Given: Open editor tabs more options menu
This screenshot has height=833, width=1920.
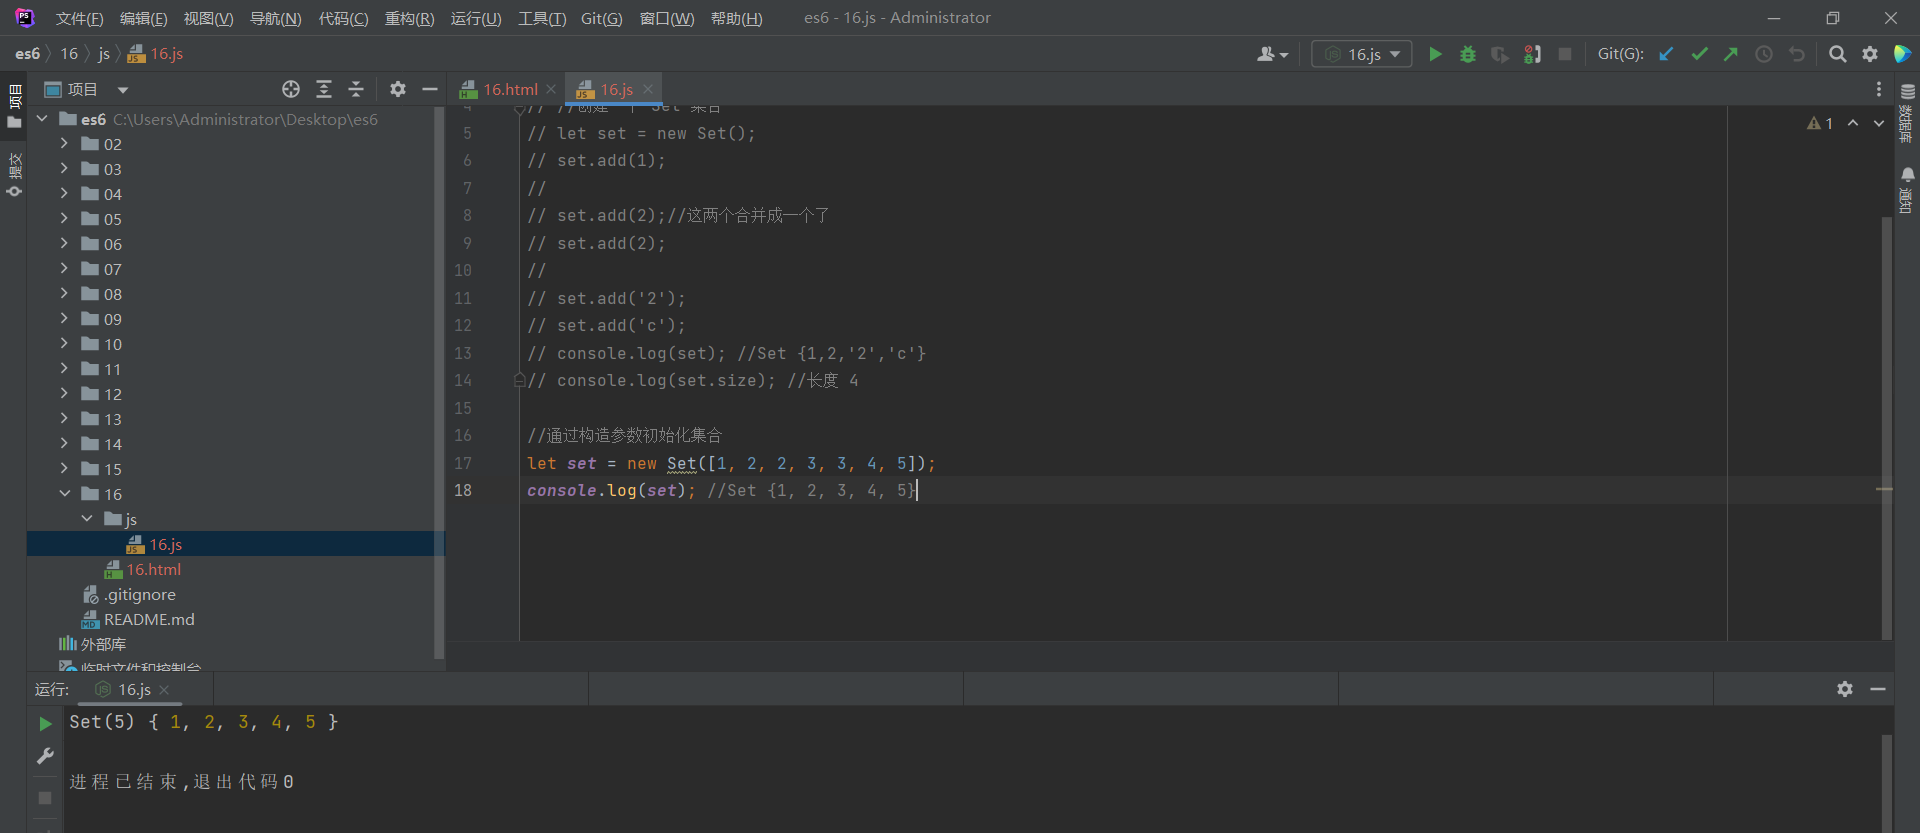Looking at the screenshot, I should pos(1879,89).
